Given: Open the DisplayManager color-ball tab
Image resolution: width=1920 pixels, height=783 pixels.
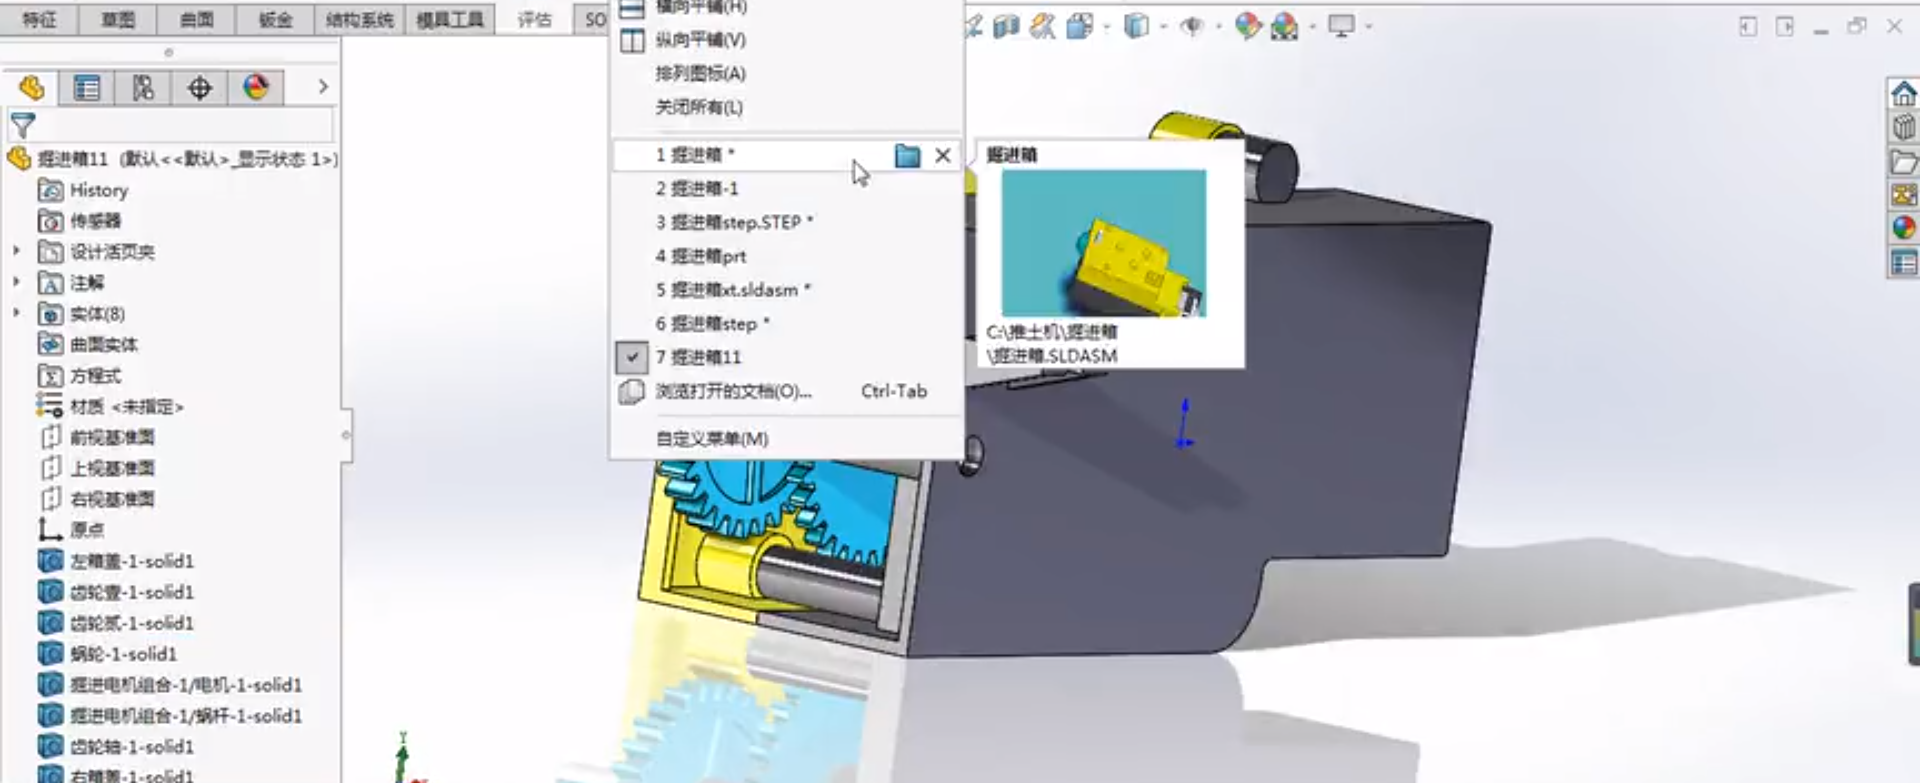Looking at the screenshot, I should pyautogui.click(x=256, y=88).
